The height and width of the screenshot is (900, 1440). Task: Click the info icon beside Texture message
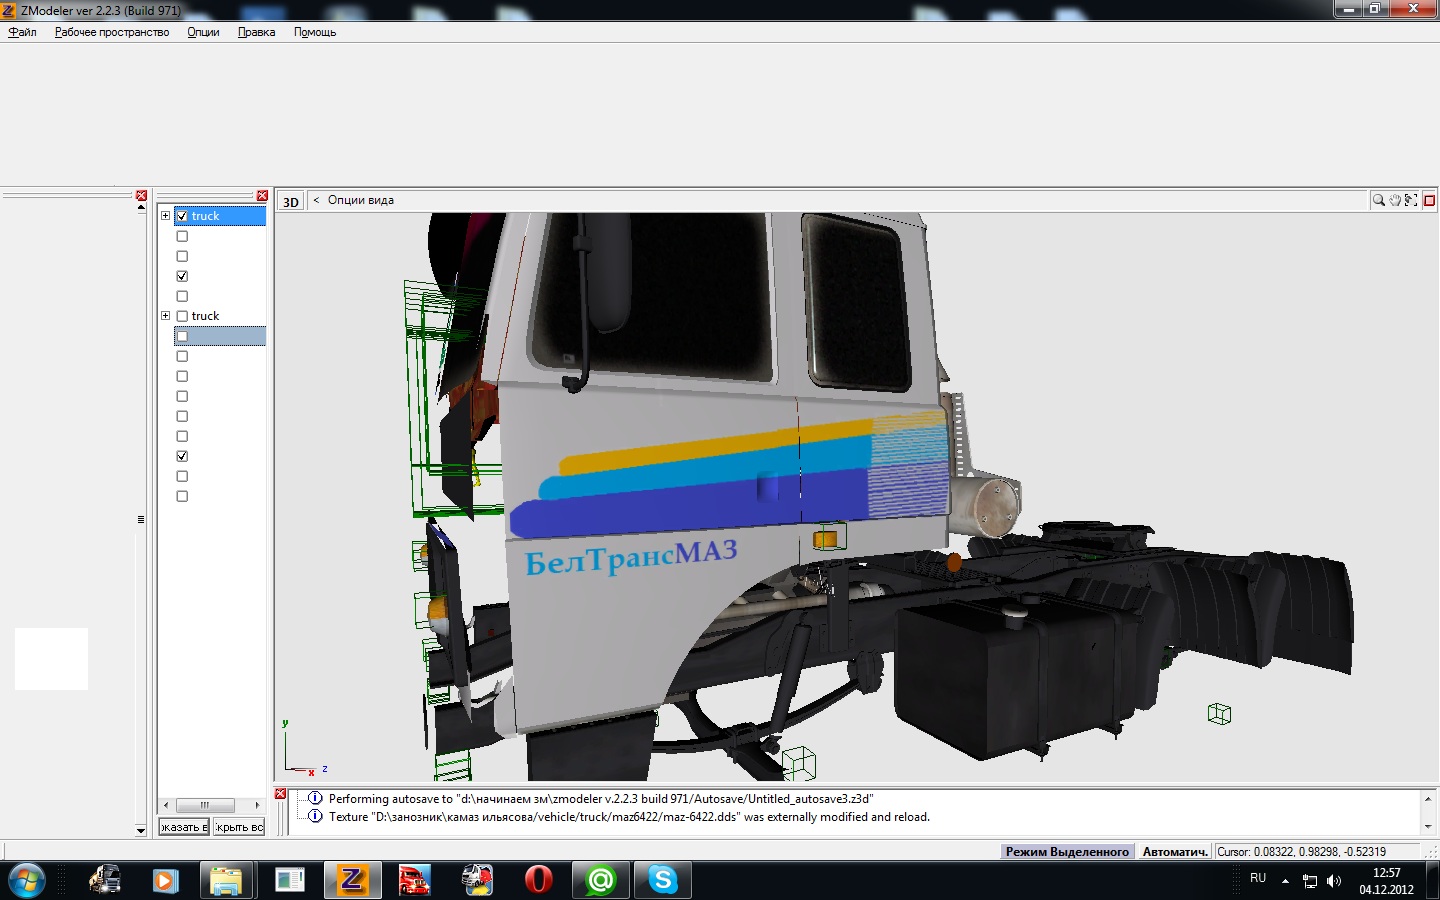(x=315, y=816)
